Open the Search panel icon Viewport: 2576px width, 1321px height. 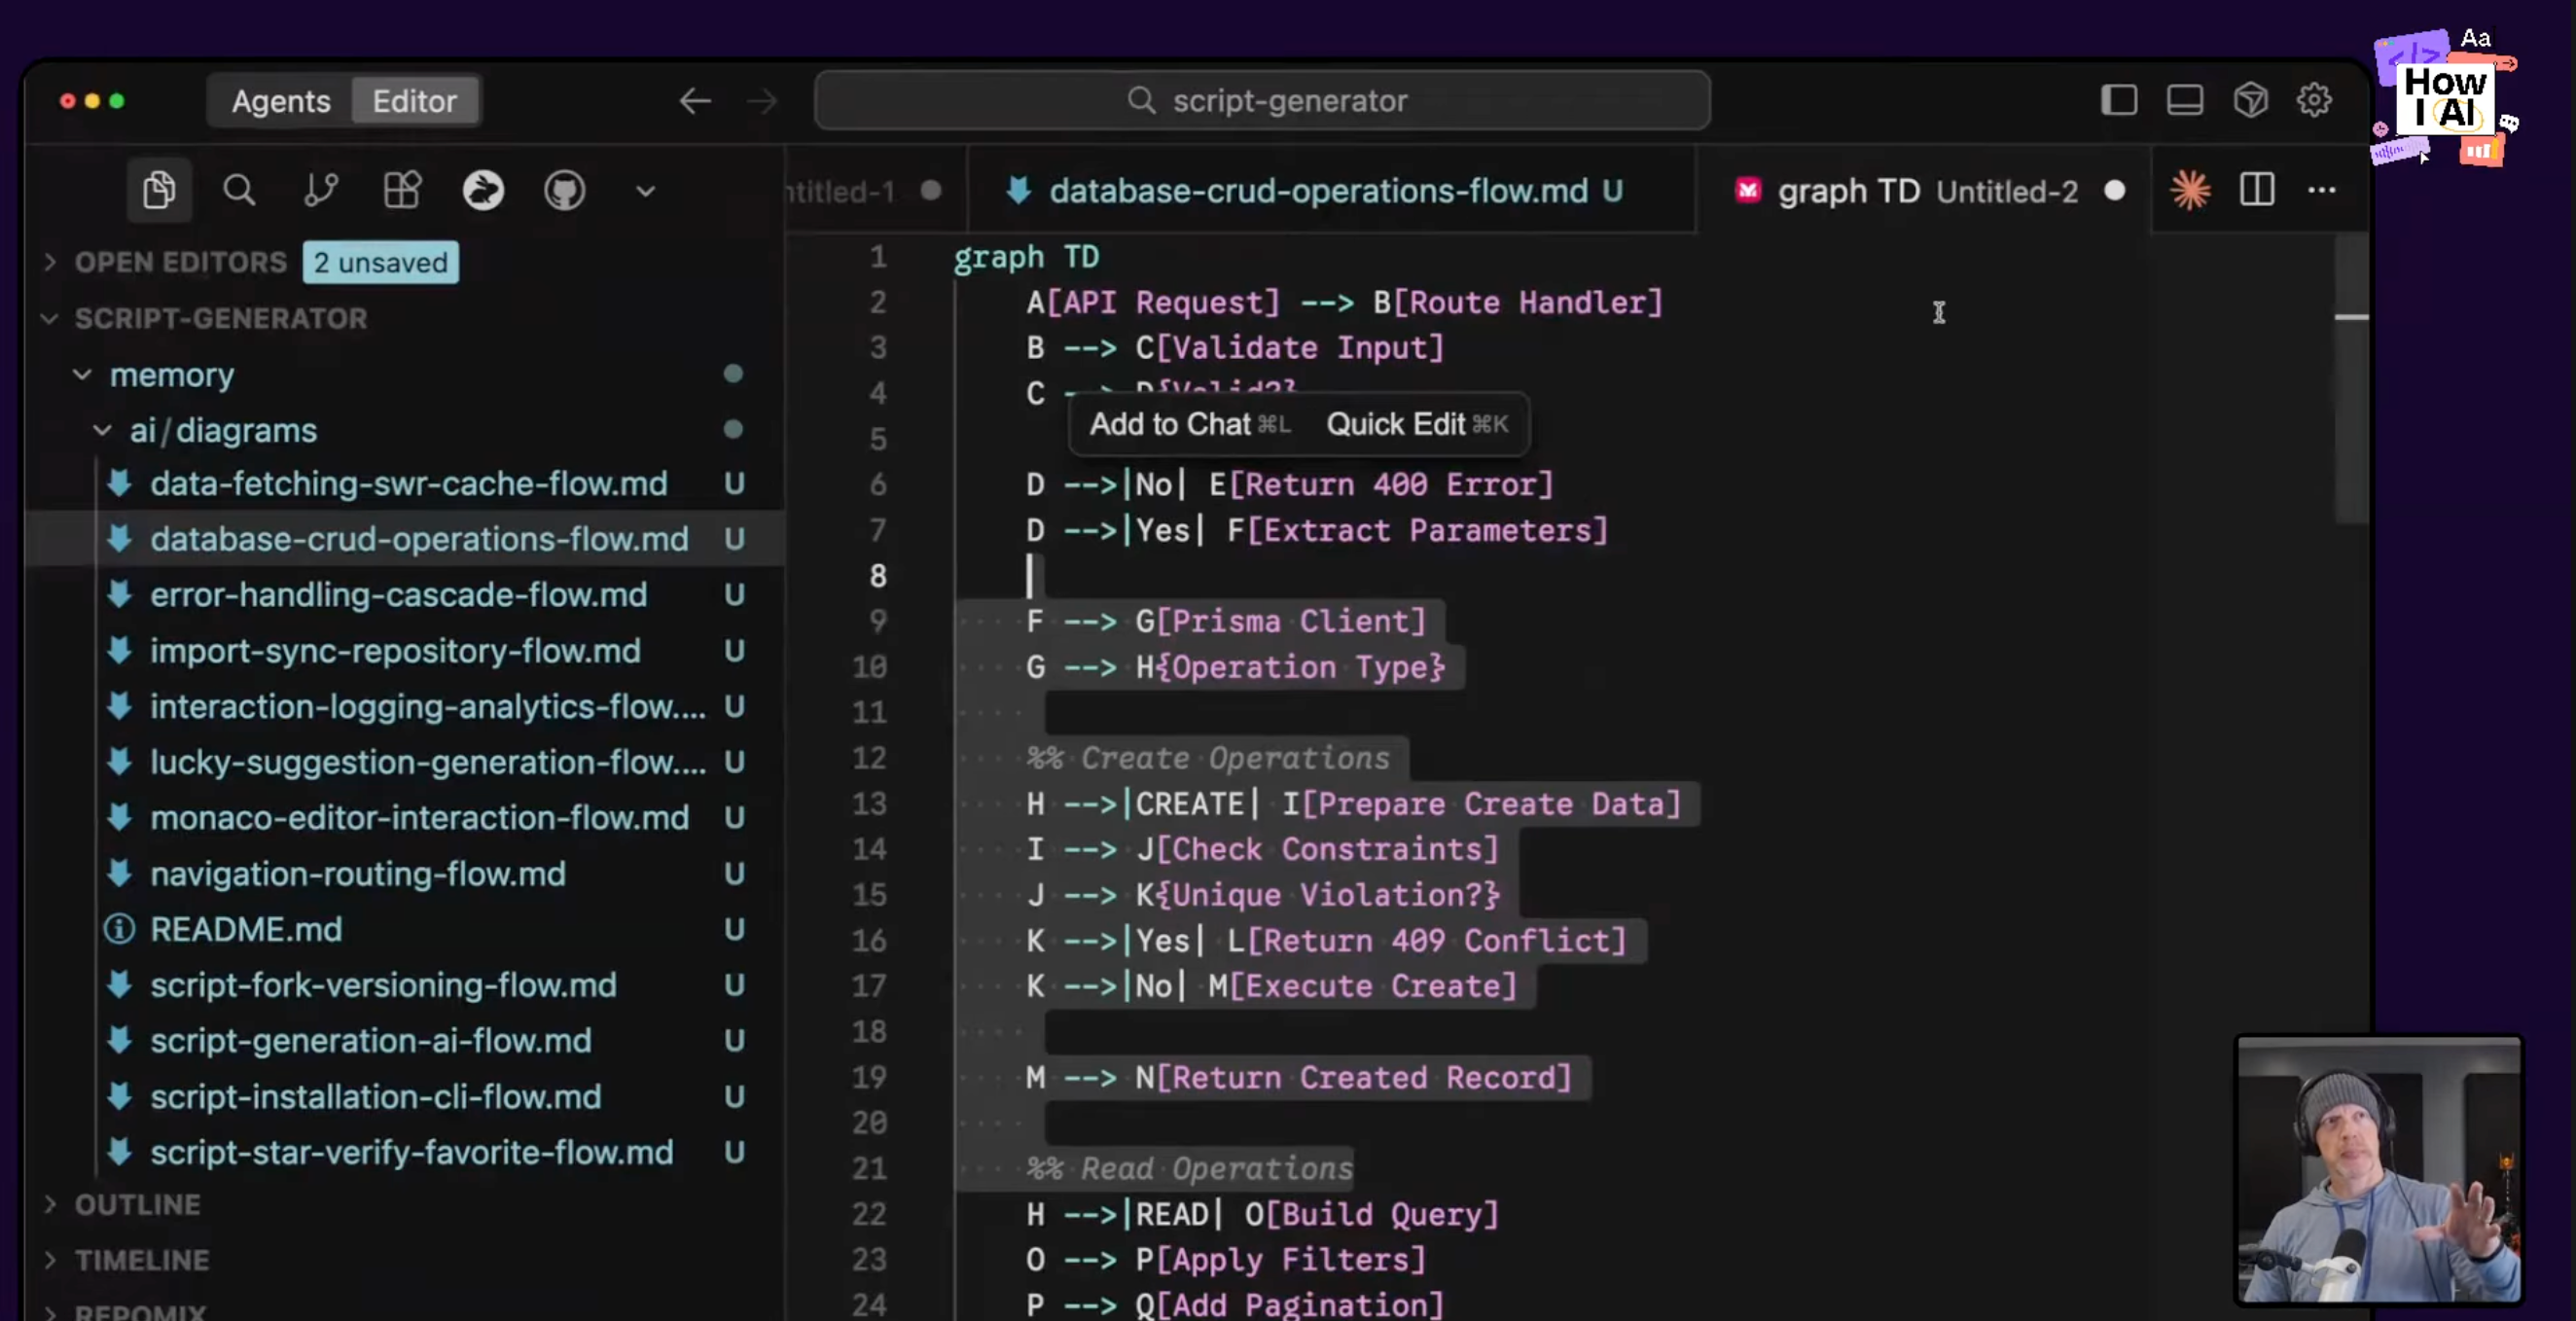pyautogui.click(x=239, y=190)
